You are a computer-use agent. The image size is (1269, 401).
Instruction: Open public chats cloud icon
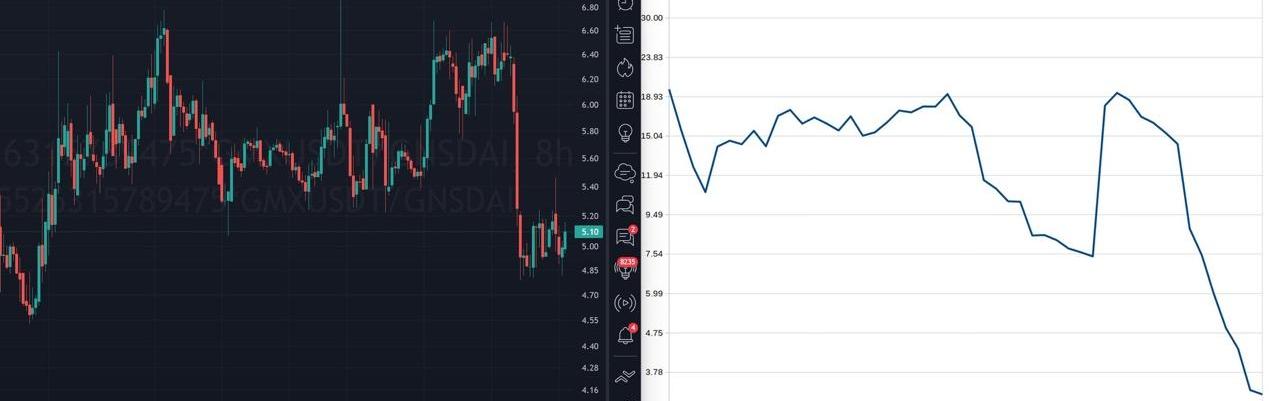[x=625, y=171]
